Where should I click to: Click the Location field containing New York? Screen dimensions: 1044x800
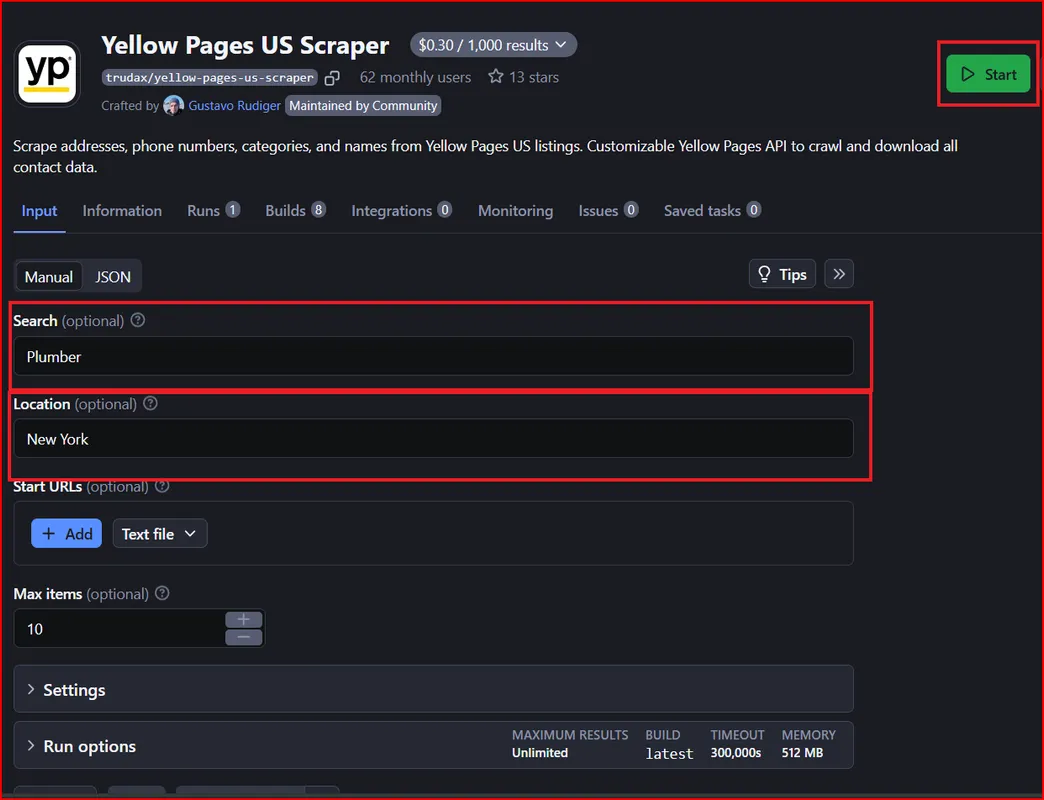[433, 439]
